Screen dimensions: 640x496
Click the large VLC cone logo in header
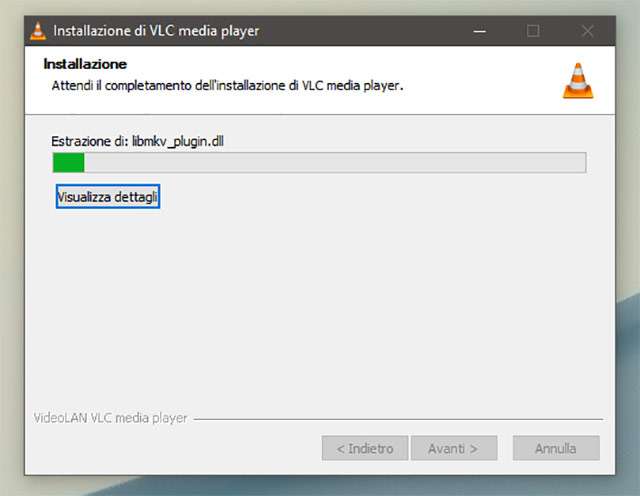[x=578, y=81]
